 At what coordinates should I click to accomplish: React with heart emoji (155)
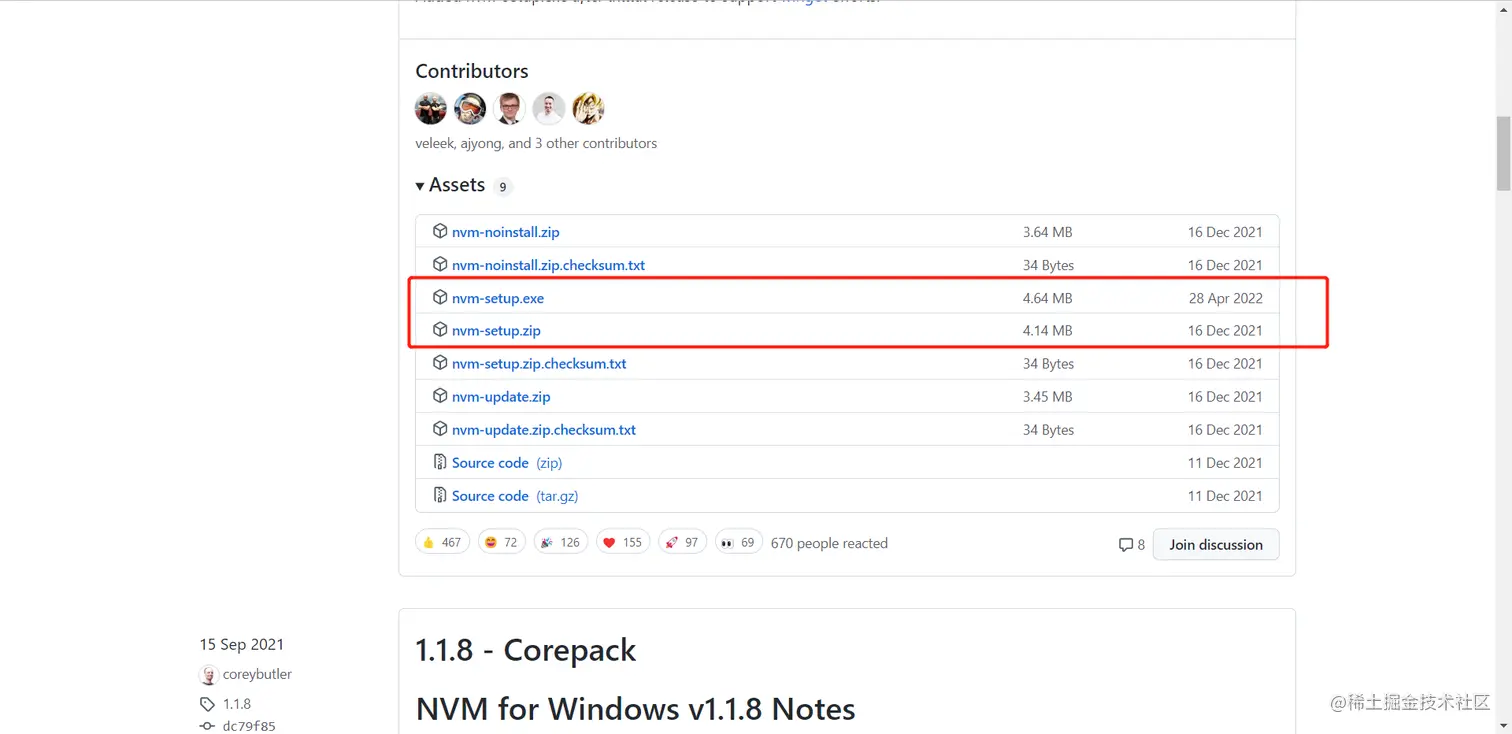[x=623, y=542]
